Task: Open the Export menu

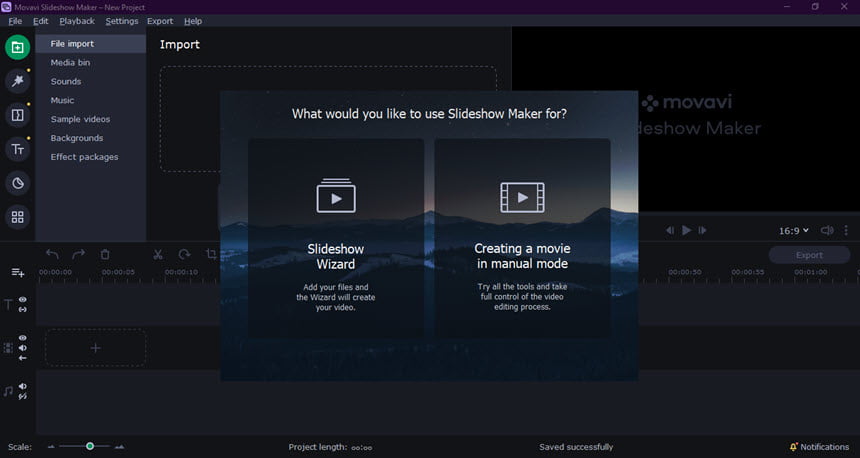Action: click(160, 21)
